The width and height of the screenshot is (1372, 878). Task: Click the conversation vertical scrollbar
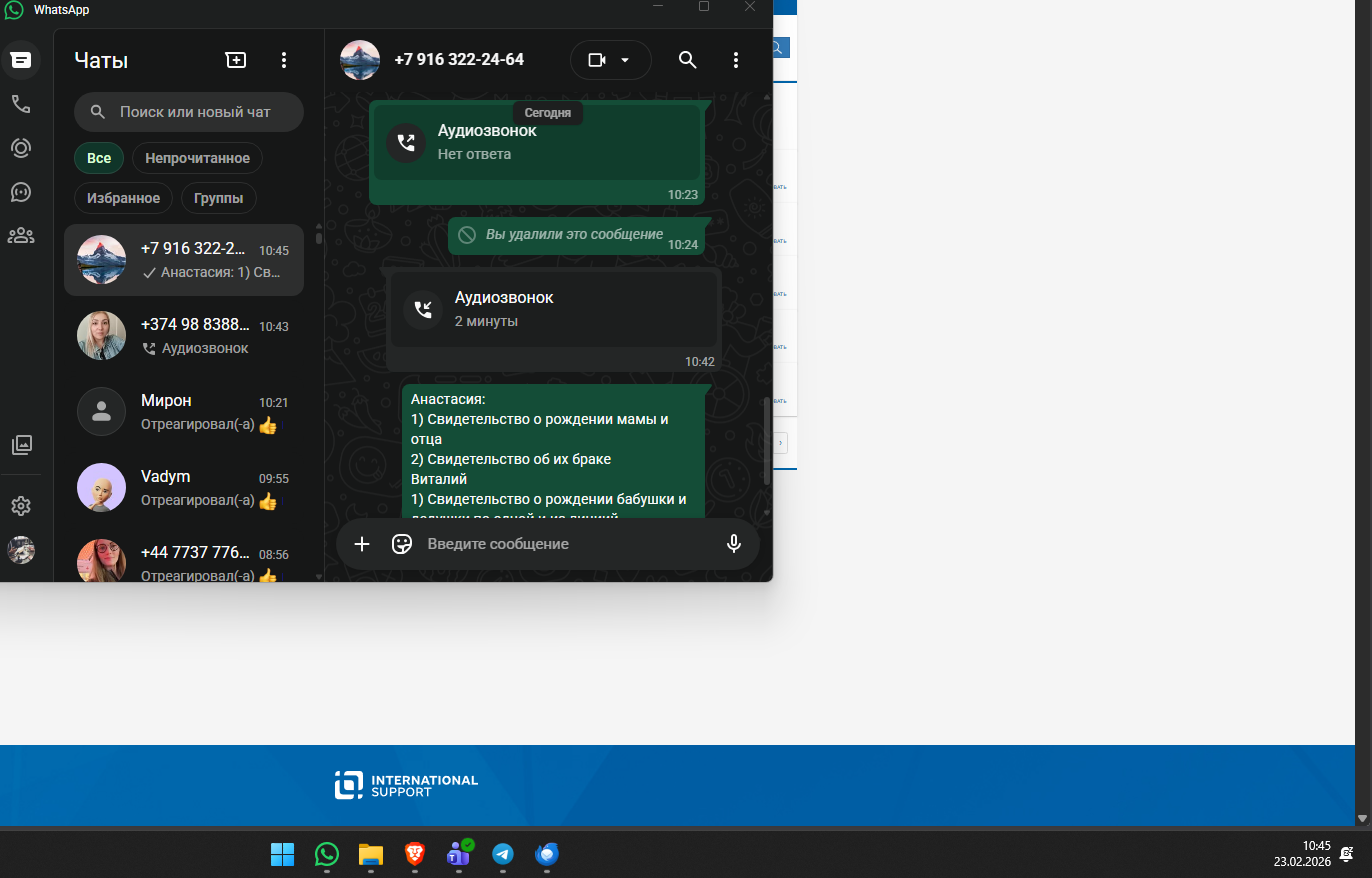(767, 440)
